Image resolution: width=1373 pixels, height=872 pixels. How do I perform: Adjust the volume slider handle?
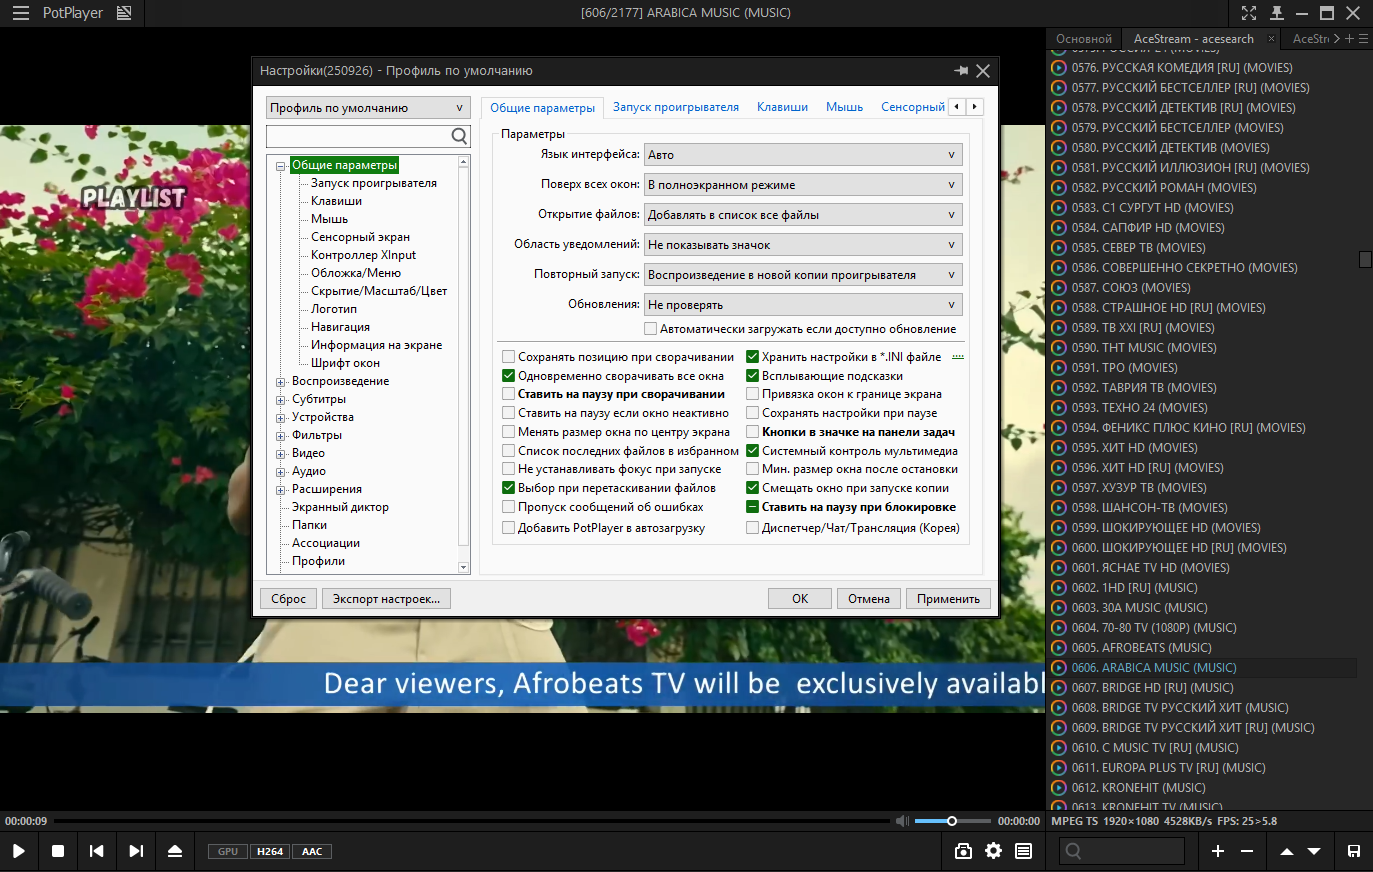[952, 821]
